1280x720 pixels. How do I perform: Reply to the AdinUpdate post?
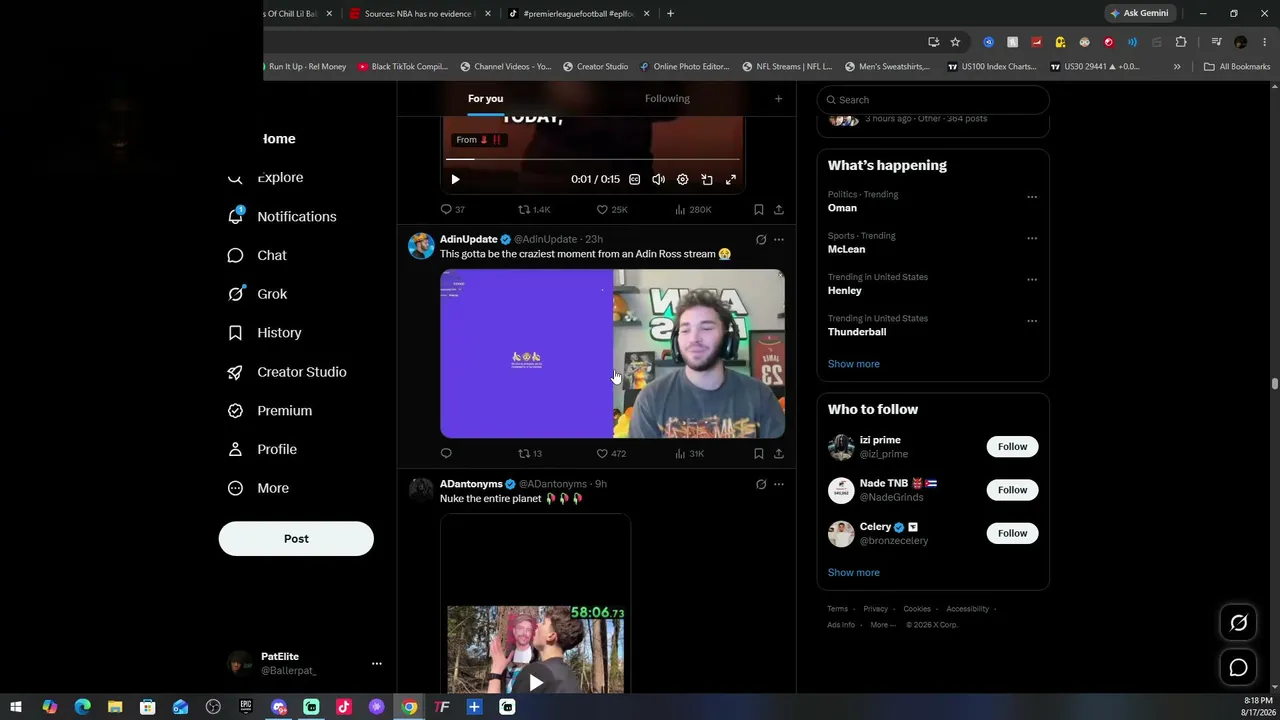446,453
